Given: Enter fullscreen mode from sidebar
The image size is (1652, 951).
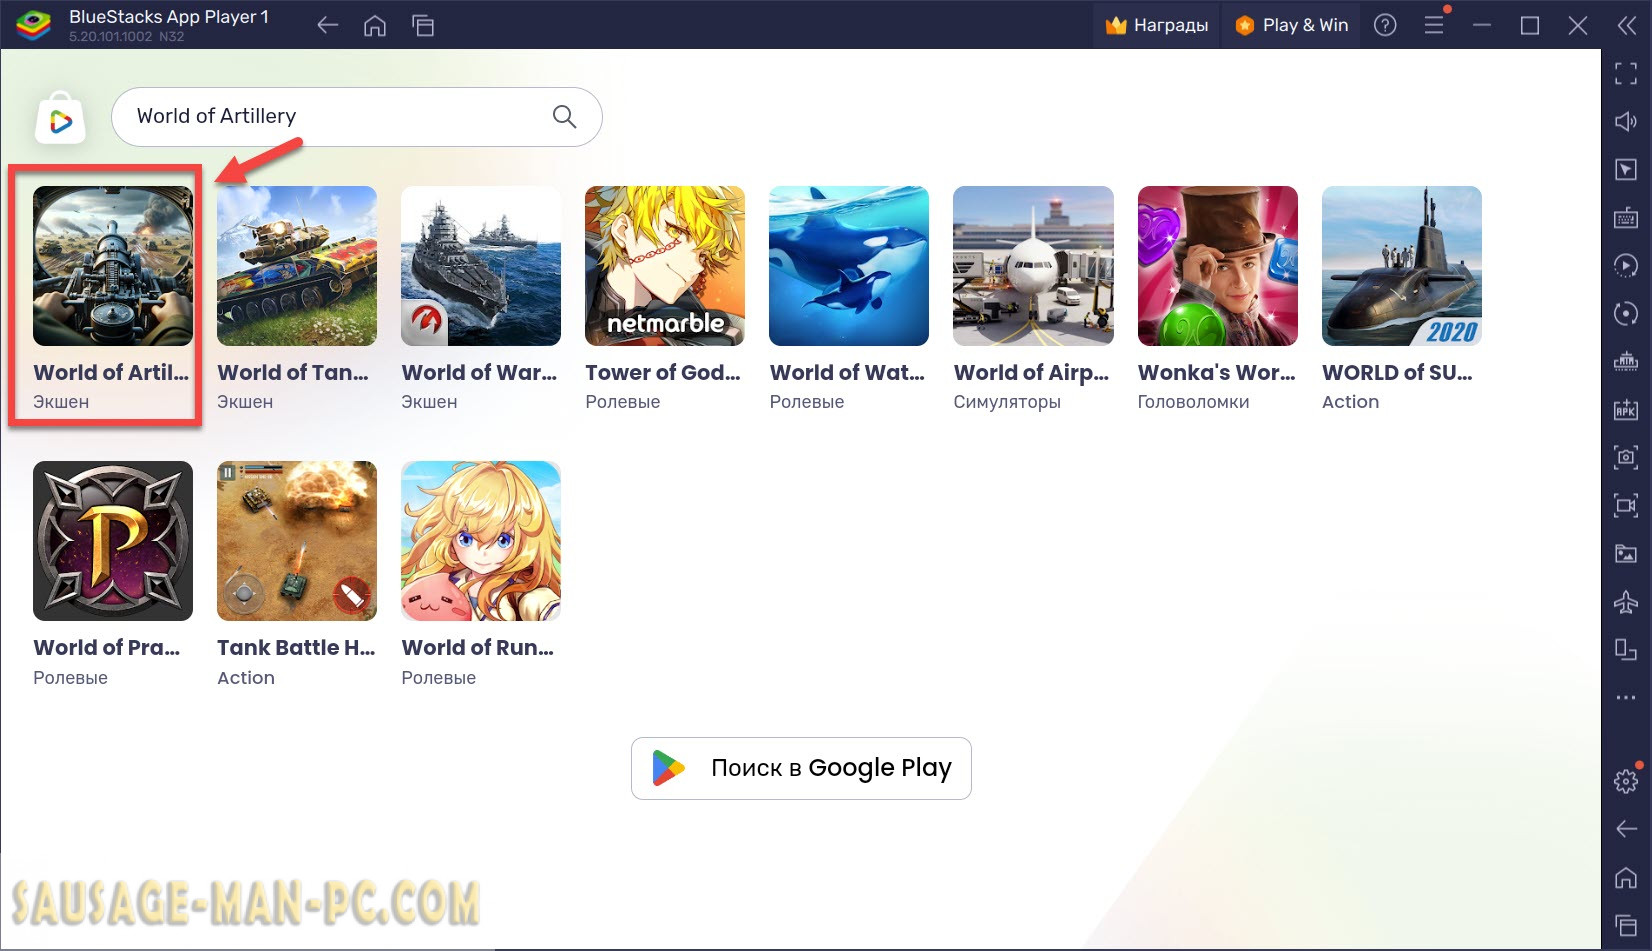Looking at the screenshot, I should click(x=1626, y=73).
